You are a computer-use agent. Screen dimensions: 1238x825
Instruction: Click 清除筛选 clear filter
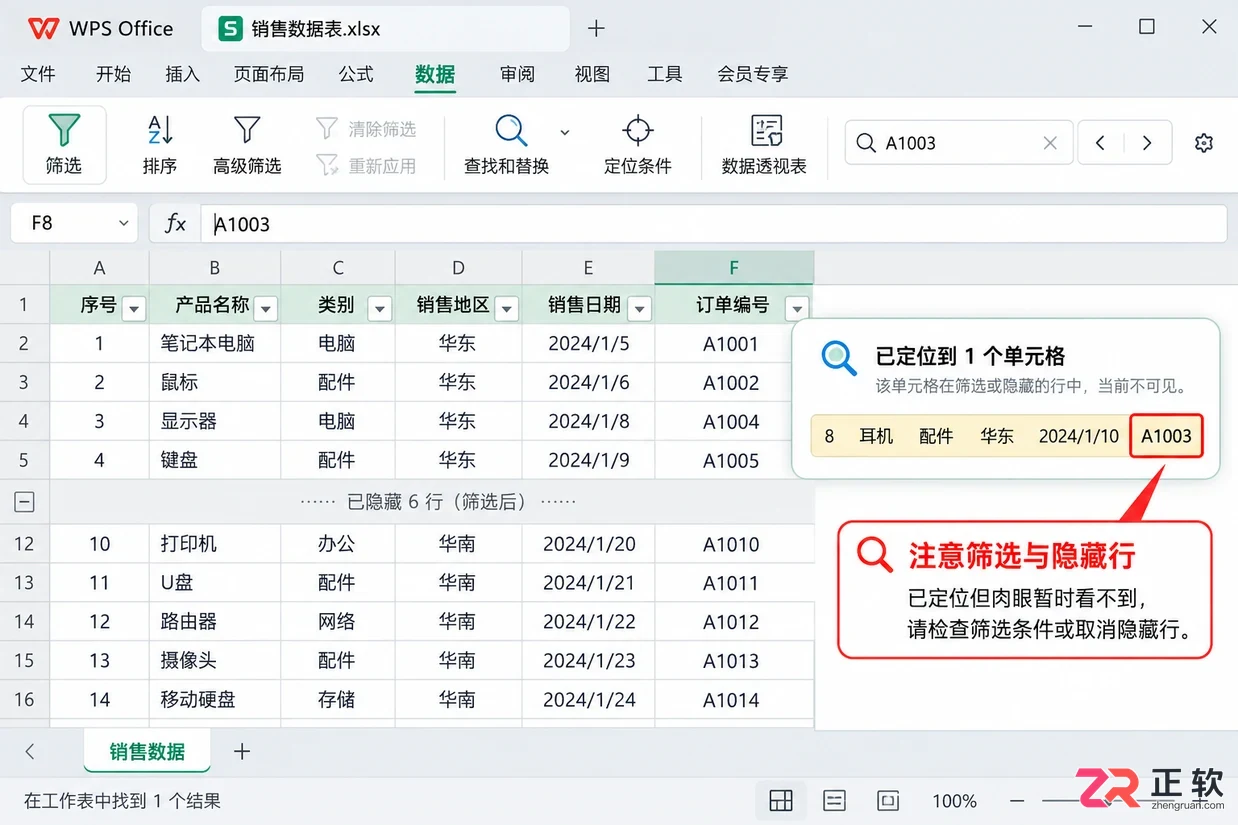(366, 129)
